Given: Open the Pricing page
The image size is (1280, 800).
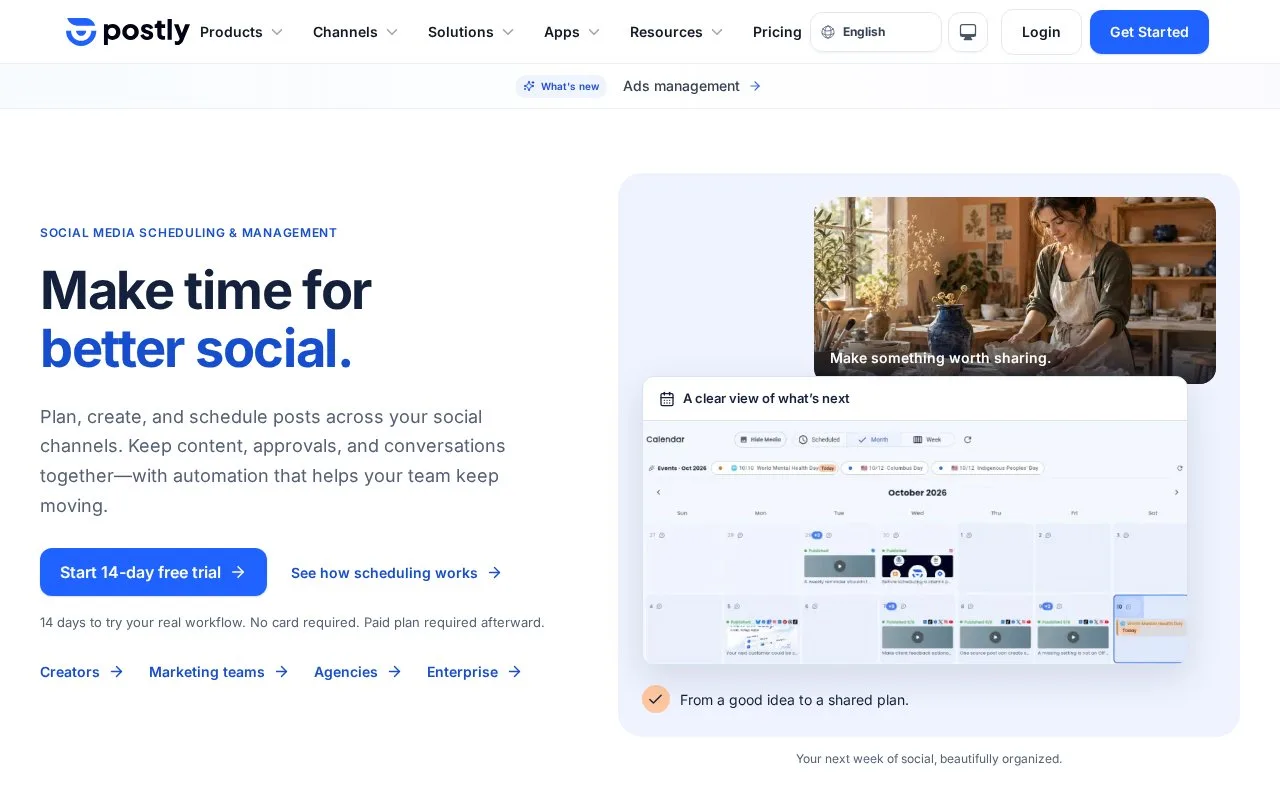Looking at the screenshot, I should coord(777,32).
